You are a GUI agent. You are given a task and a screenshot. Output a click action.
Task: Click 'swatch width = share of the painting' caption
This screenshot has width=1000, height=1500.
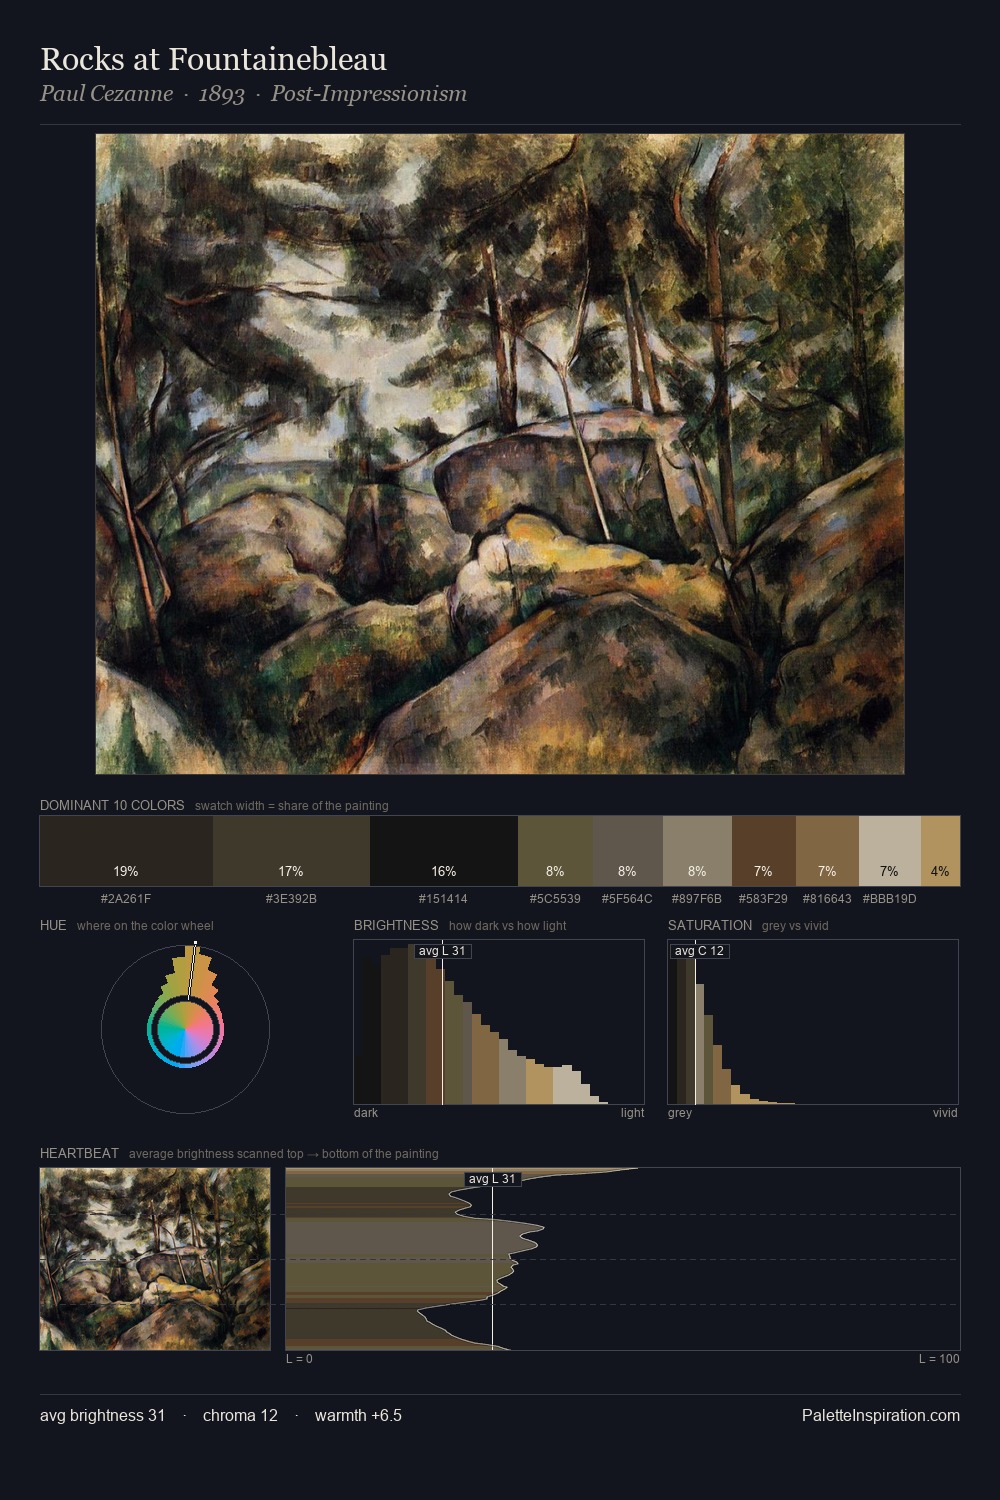(x=292, y=806)
